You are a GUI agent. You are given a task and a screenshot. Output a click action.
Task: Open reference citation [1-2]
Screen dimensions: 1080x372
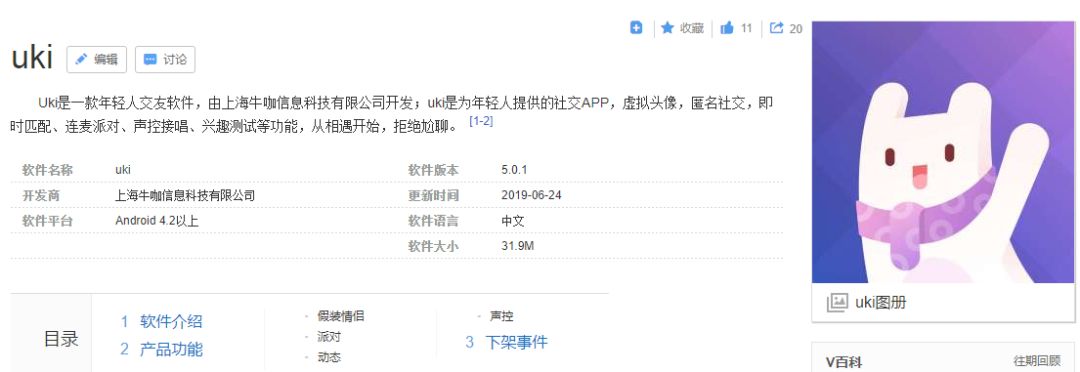481,121
